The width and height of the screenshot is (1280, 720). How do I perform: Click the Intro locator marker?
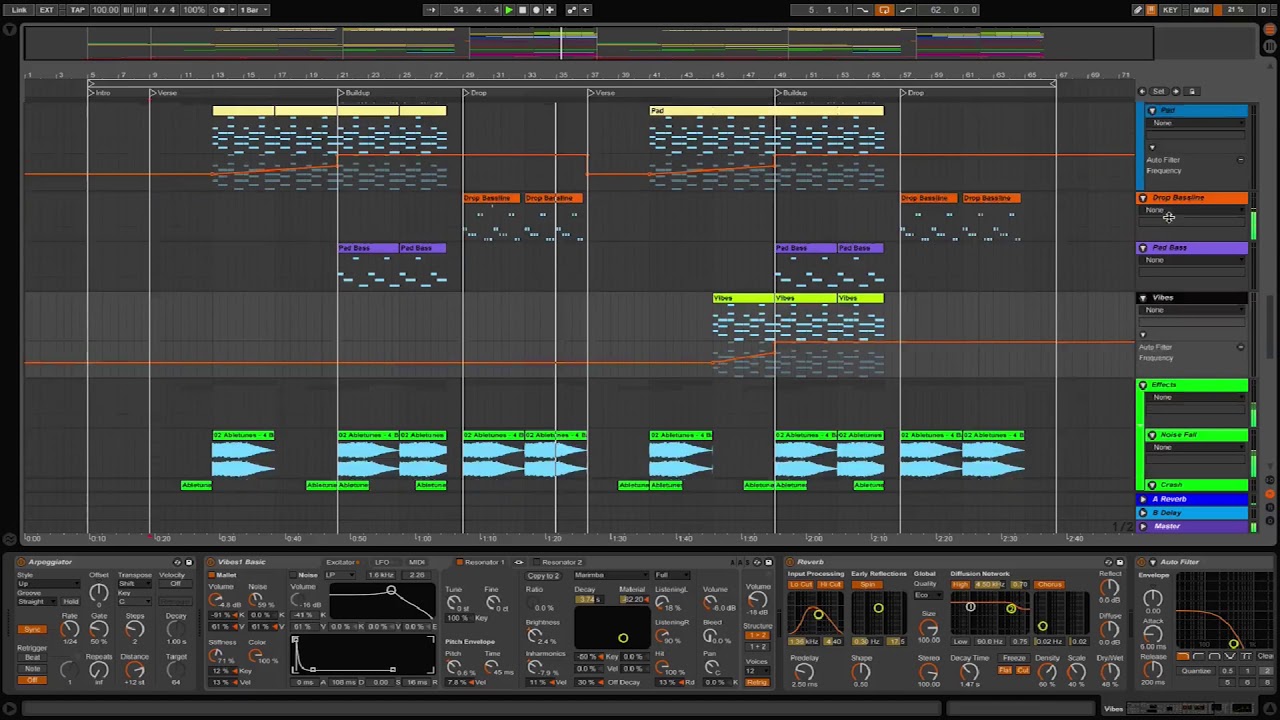click(x=100, y=93)
